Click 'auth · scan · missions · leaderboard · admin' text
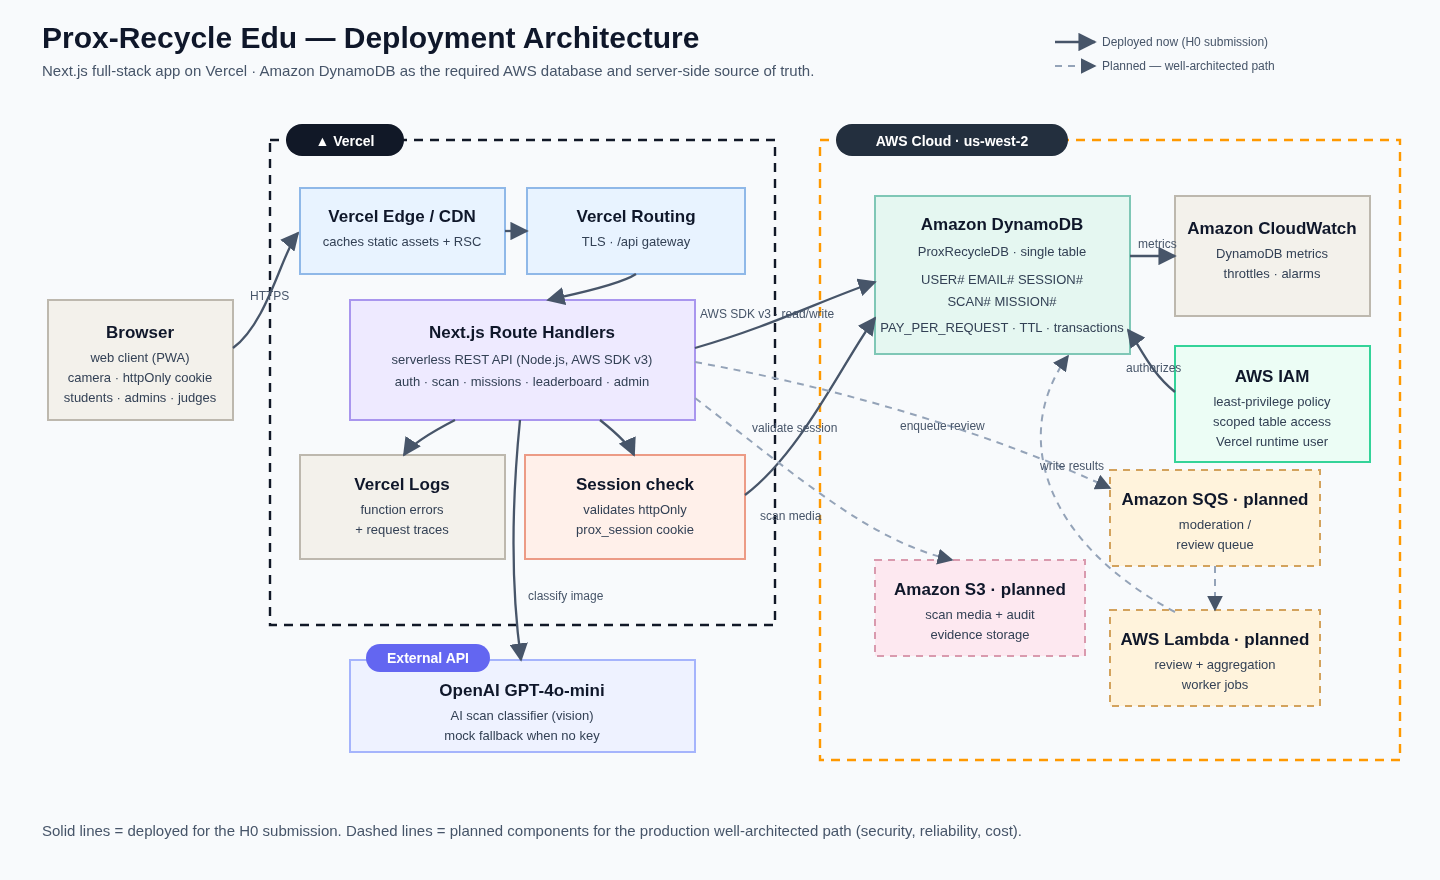This screenshot has width=1440, height=880. [x=522, y=382]
